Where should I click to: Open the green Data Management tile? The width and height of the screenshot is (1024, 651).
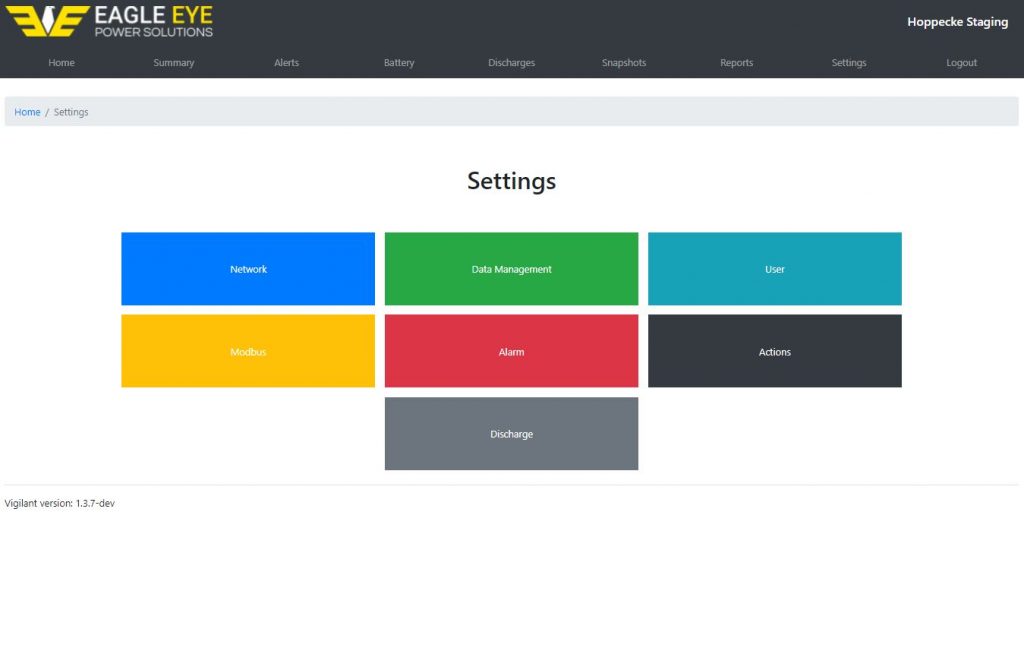tap(511, 269)
